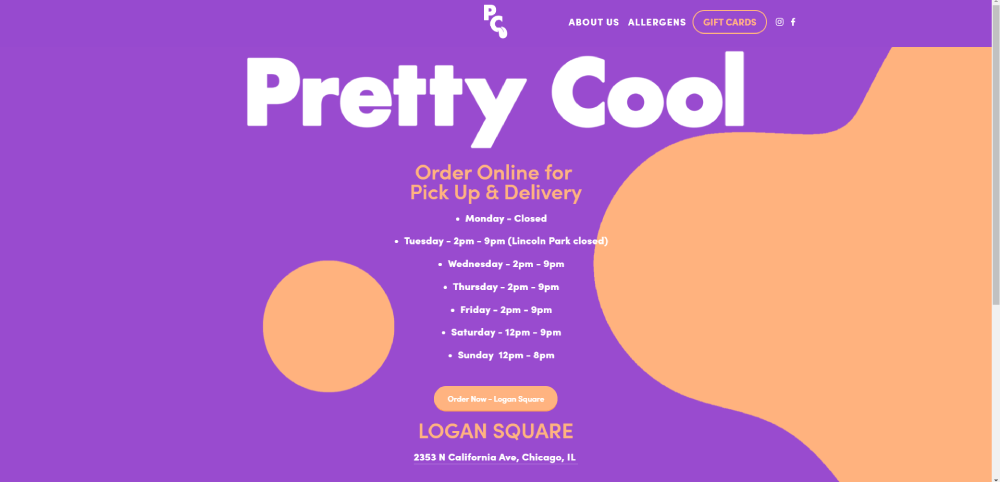This screenshot has width=1000, height=482.
Task: Click the Sunday 12pm – 8pm entry
Action: pos(505,355)
